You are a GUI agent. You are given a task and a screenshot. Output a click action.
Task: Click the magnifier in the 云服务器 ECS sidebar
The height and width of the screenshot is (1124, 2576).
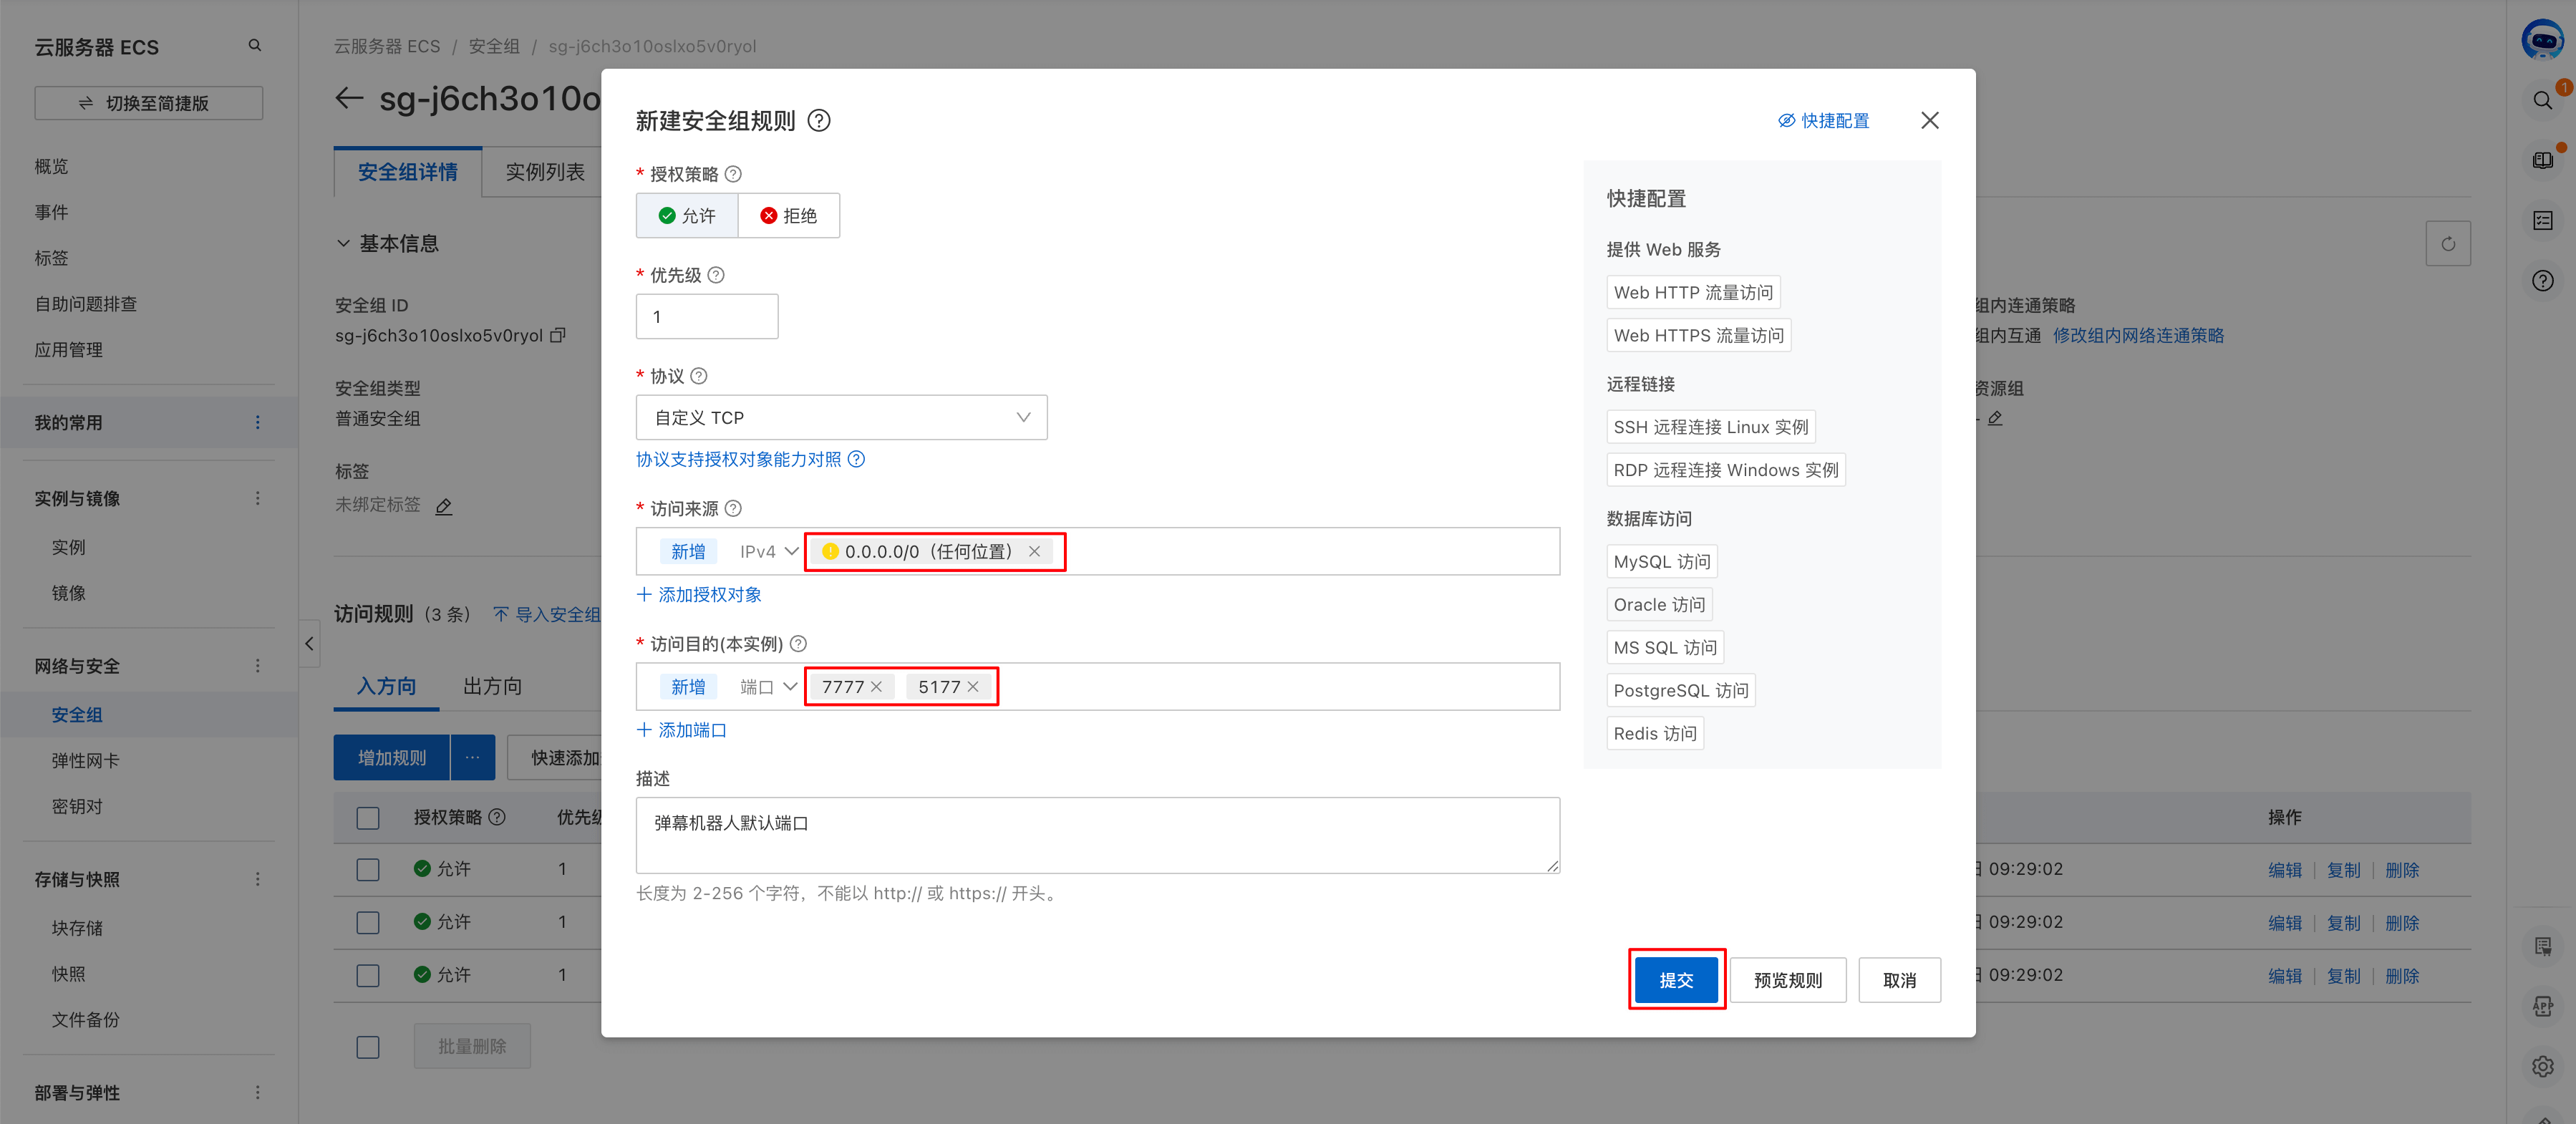[x=255, y=45]
